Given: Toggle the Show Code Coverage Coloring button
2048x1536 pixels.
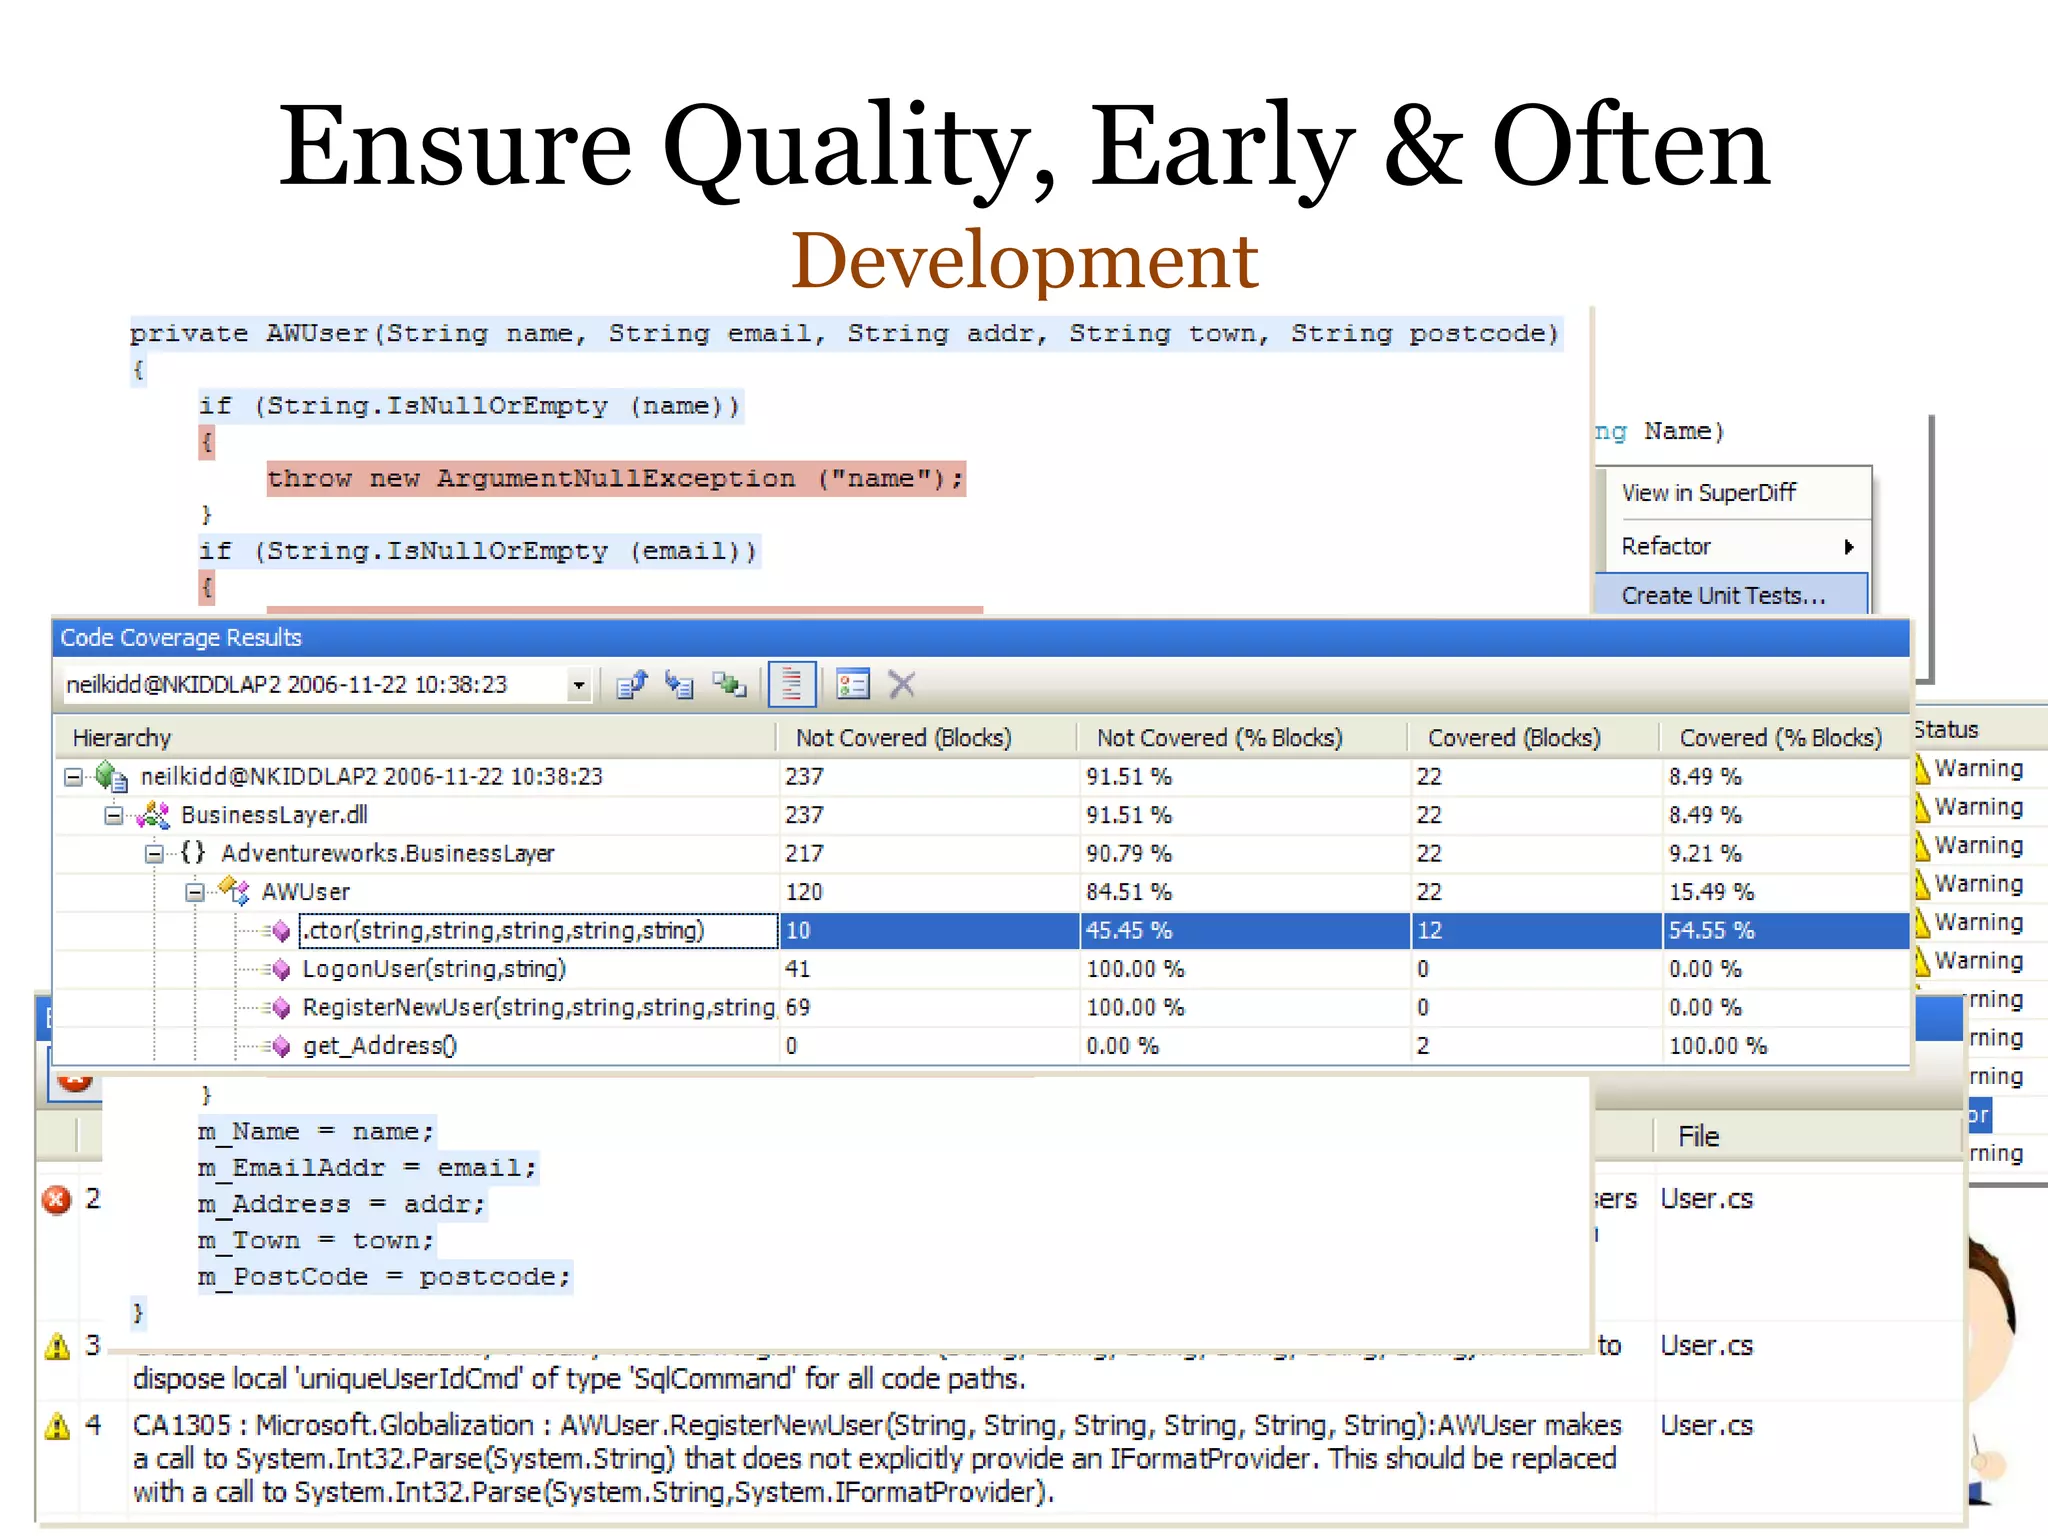Looking at the screenshot, I should [x=792, y=685].
